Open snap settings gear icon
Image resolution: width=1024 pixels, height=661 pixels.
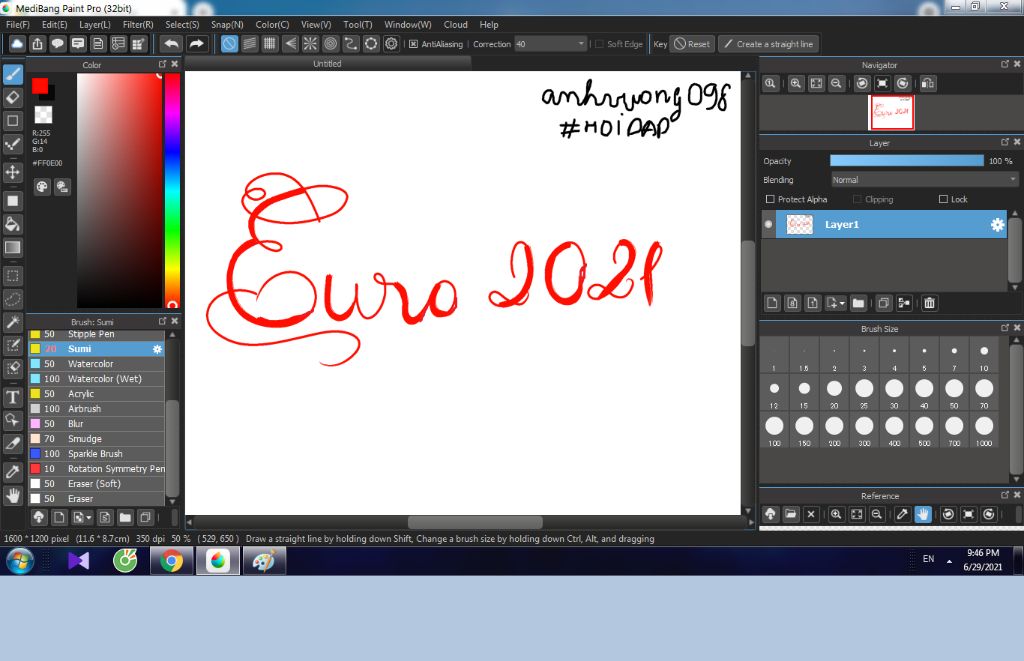point(391,44)
